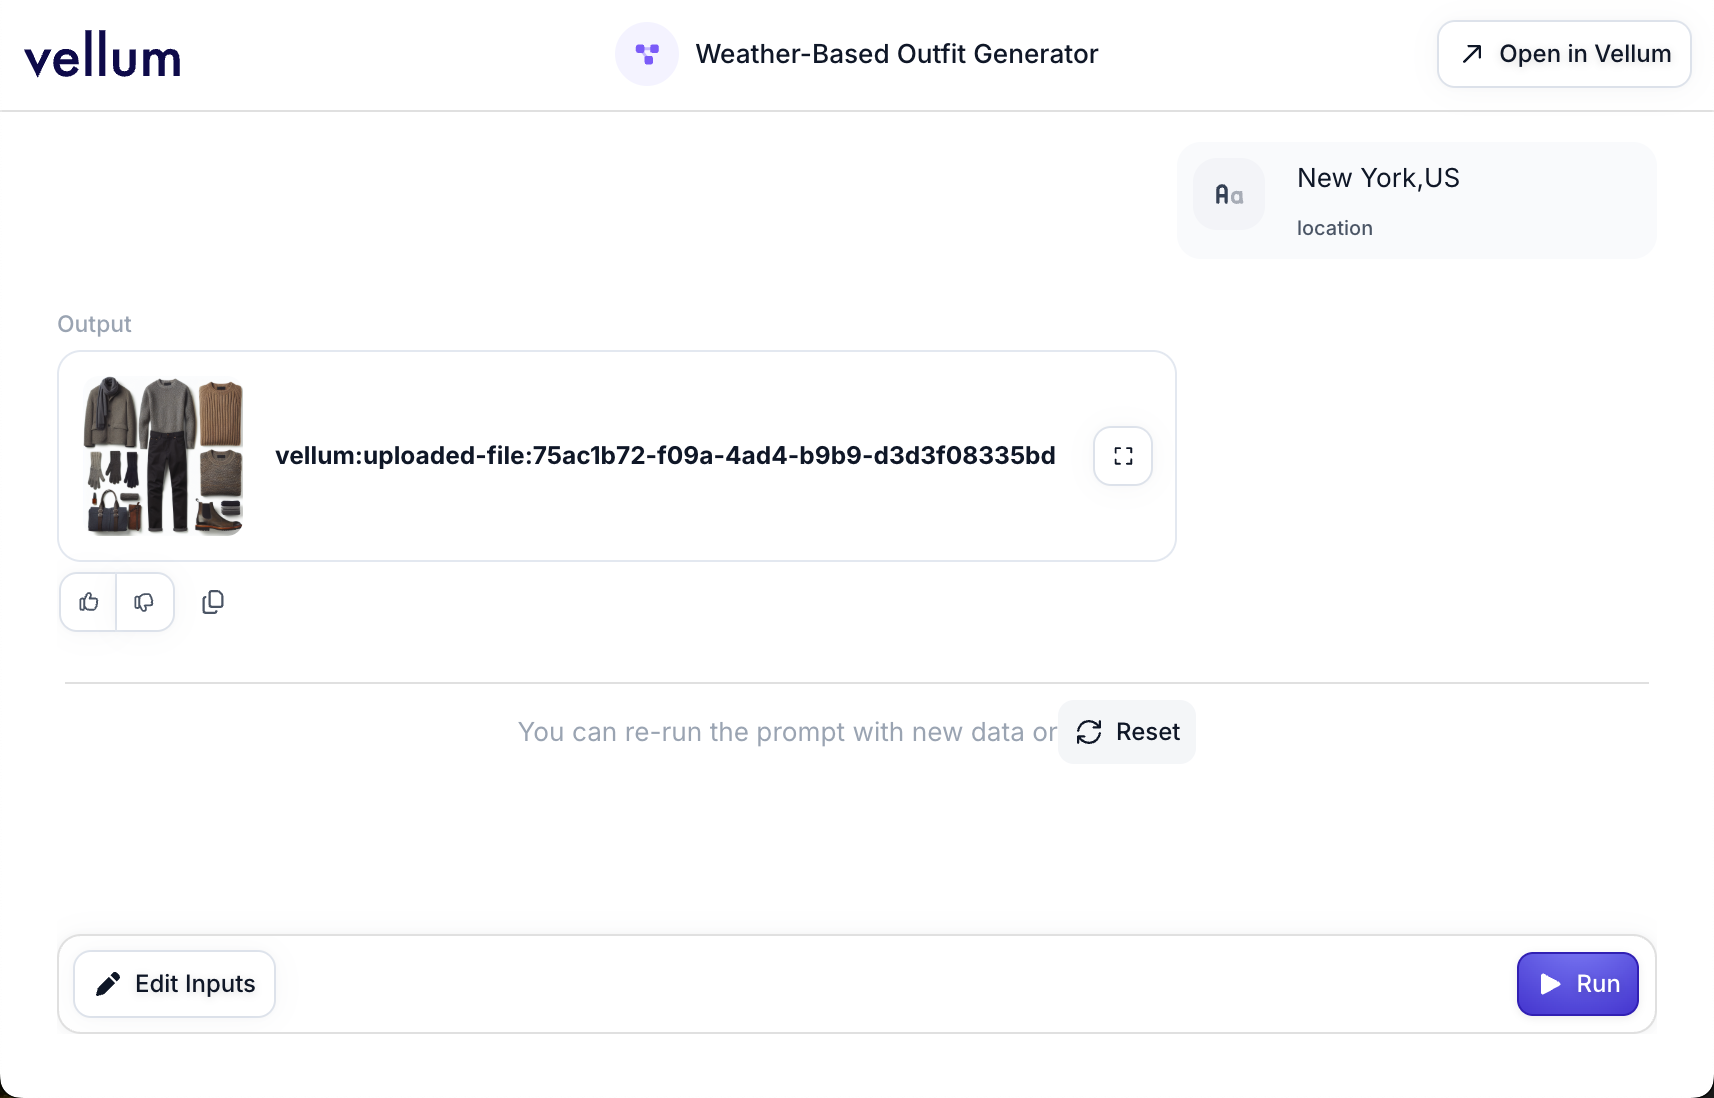Copy the output using the copy icon
Screen dimensions: 1714x1098
pyautogui.click(x=213, y=602)
